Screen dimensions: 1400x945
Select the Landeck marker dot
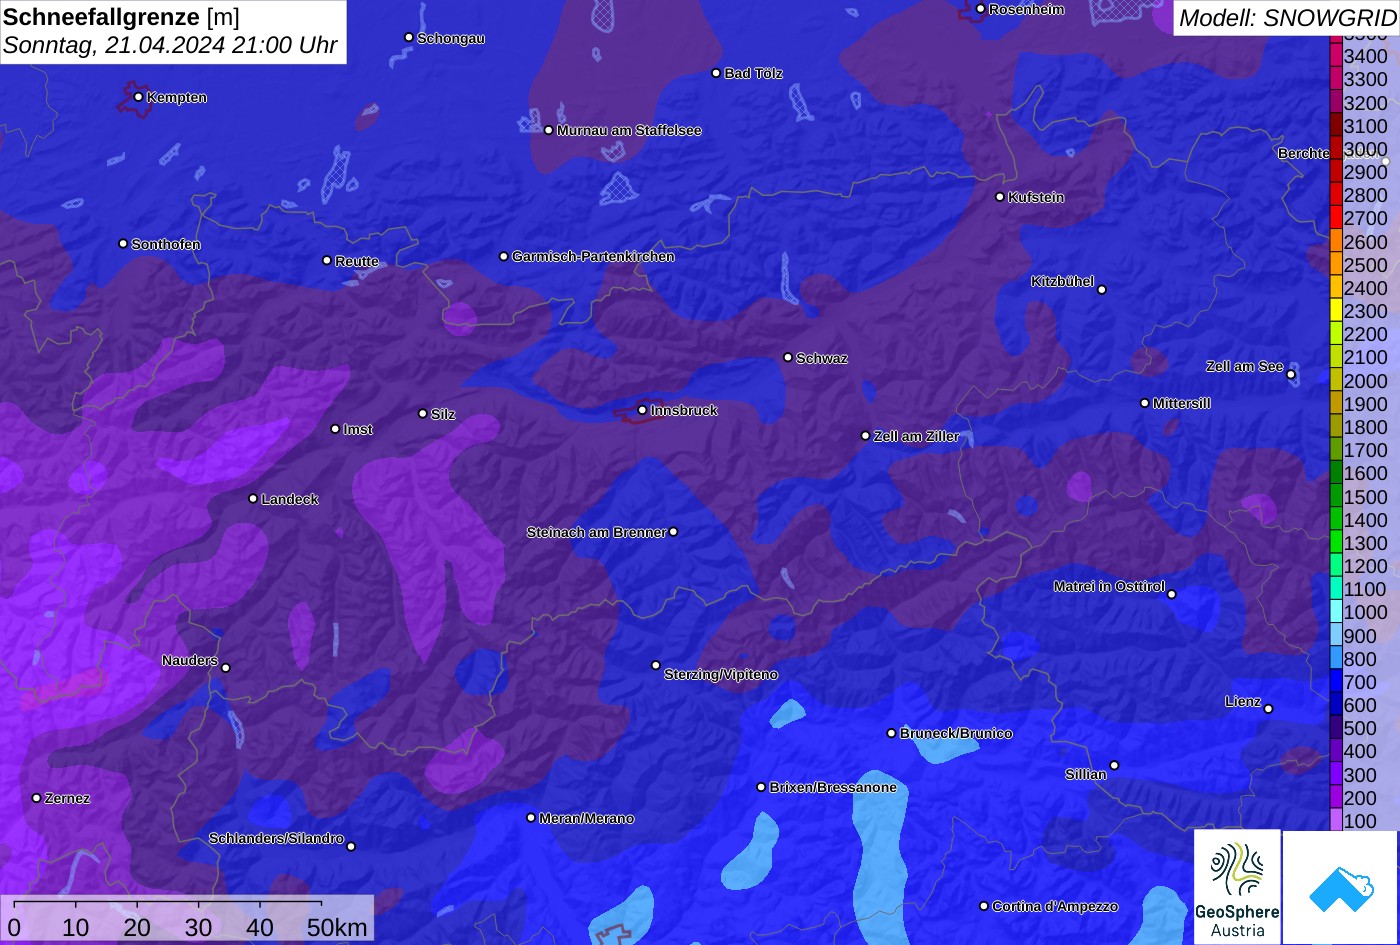253,499
